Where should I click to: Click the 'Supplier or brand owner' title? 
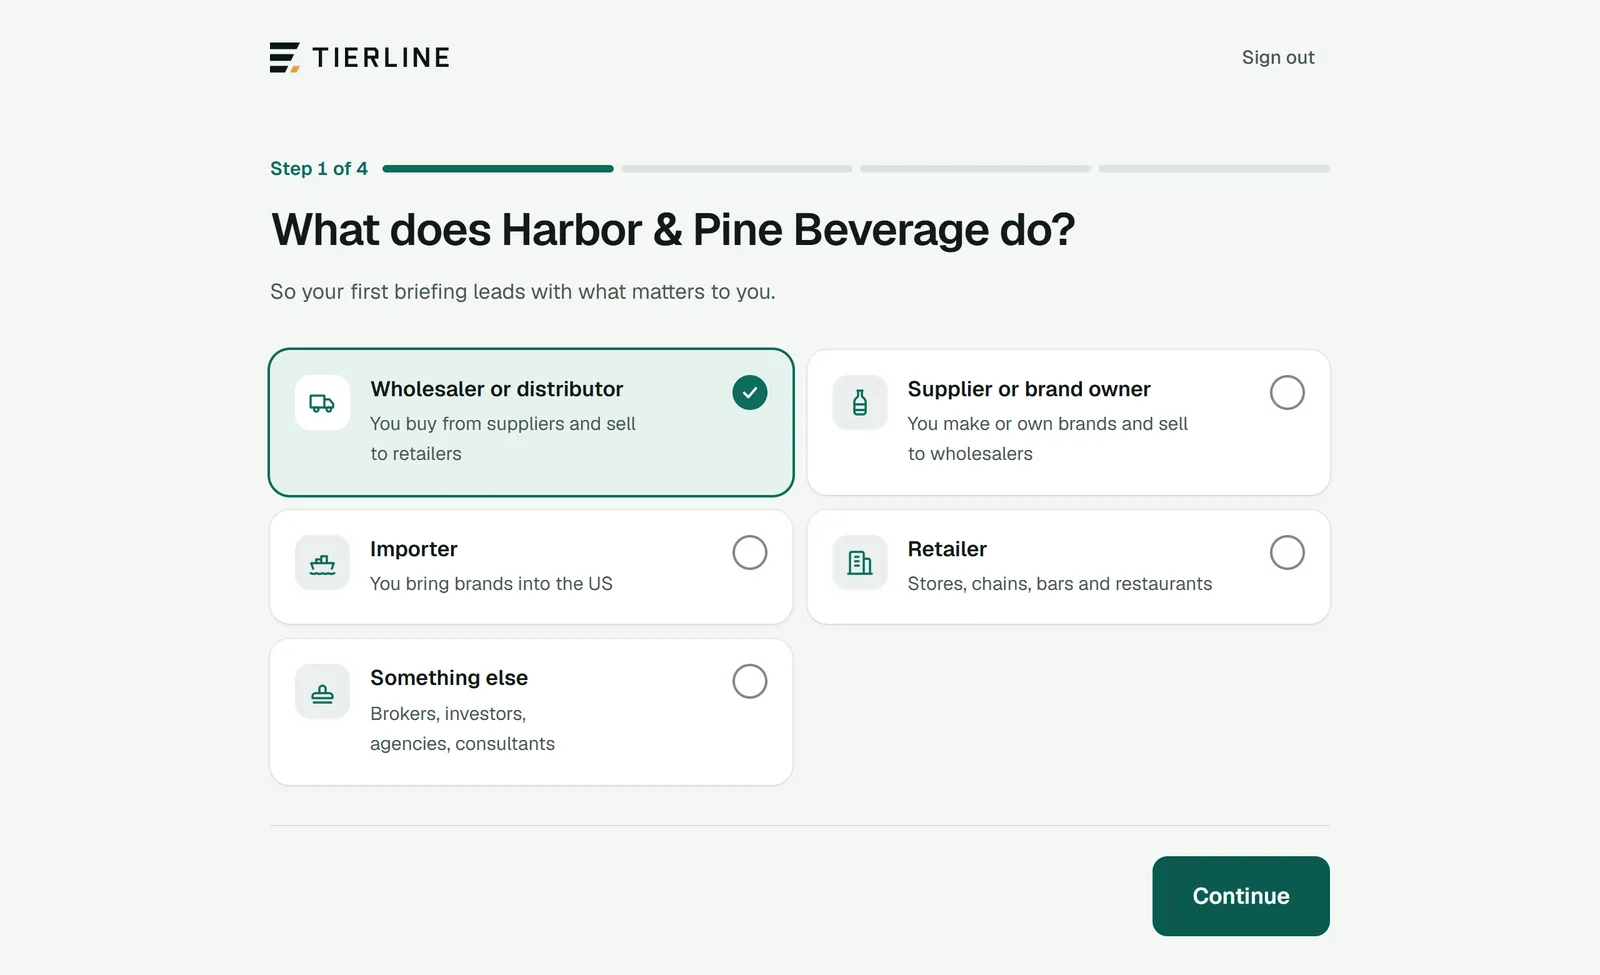click(x=1029, y=389)
